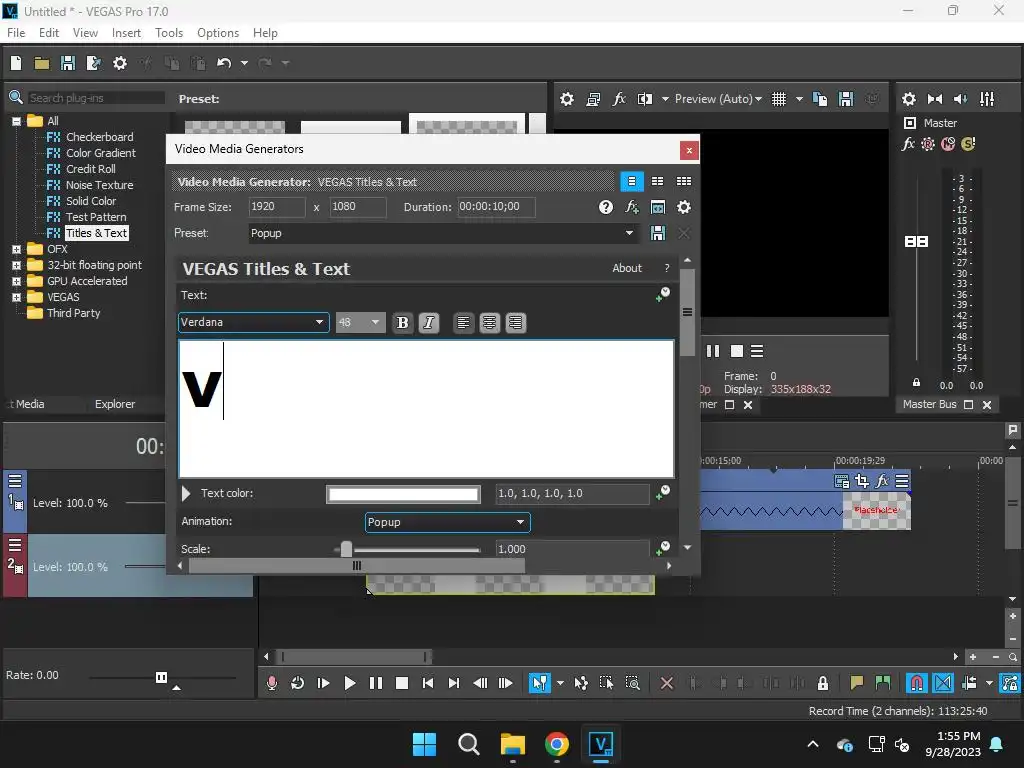Click the transport Stop button
Screen dimensions: 1024x768
point(402,683)
